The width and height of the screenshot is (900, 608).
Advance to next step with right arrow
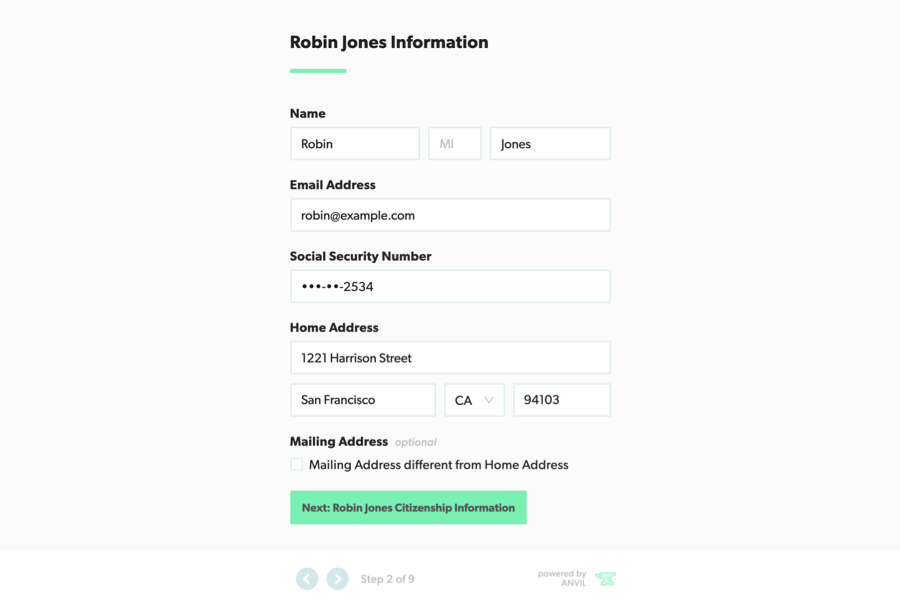point(338,579)
